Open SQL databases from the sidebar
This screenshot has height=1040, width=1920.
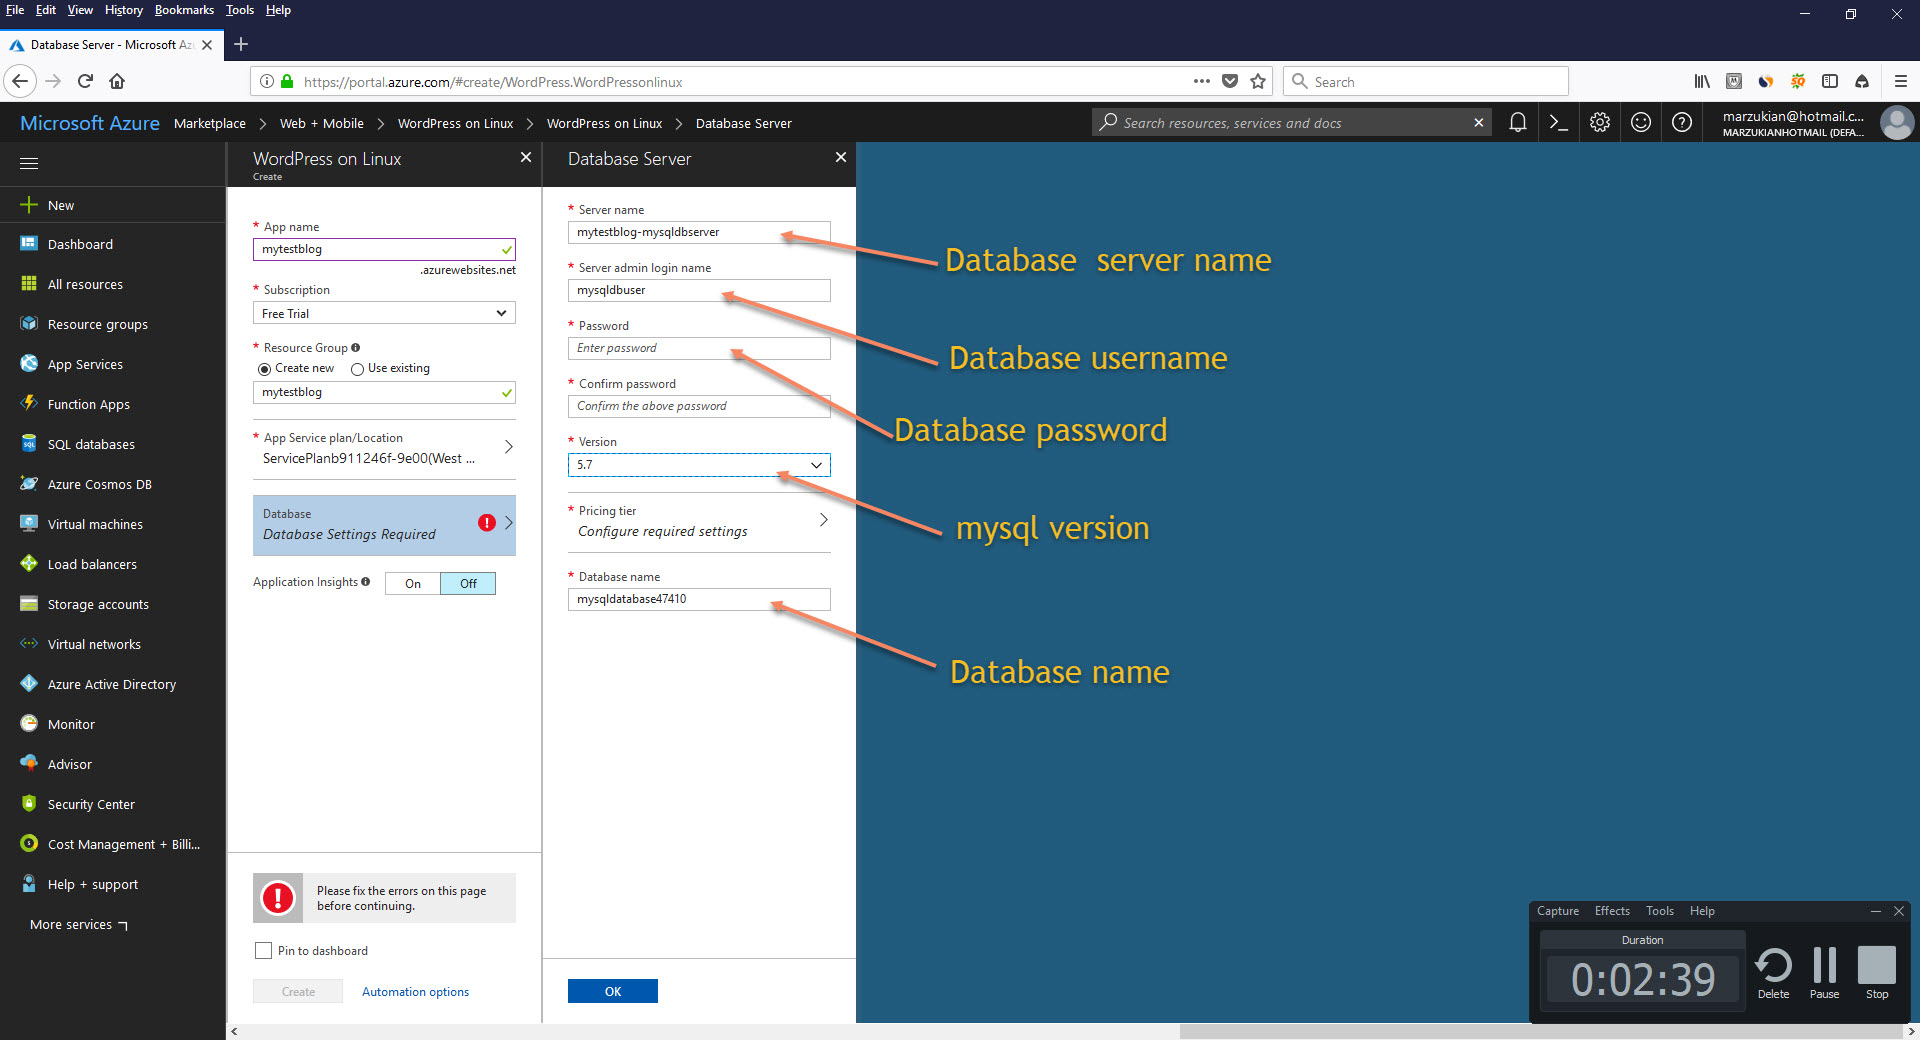[90, 444]
